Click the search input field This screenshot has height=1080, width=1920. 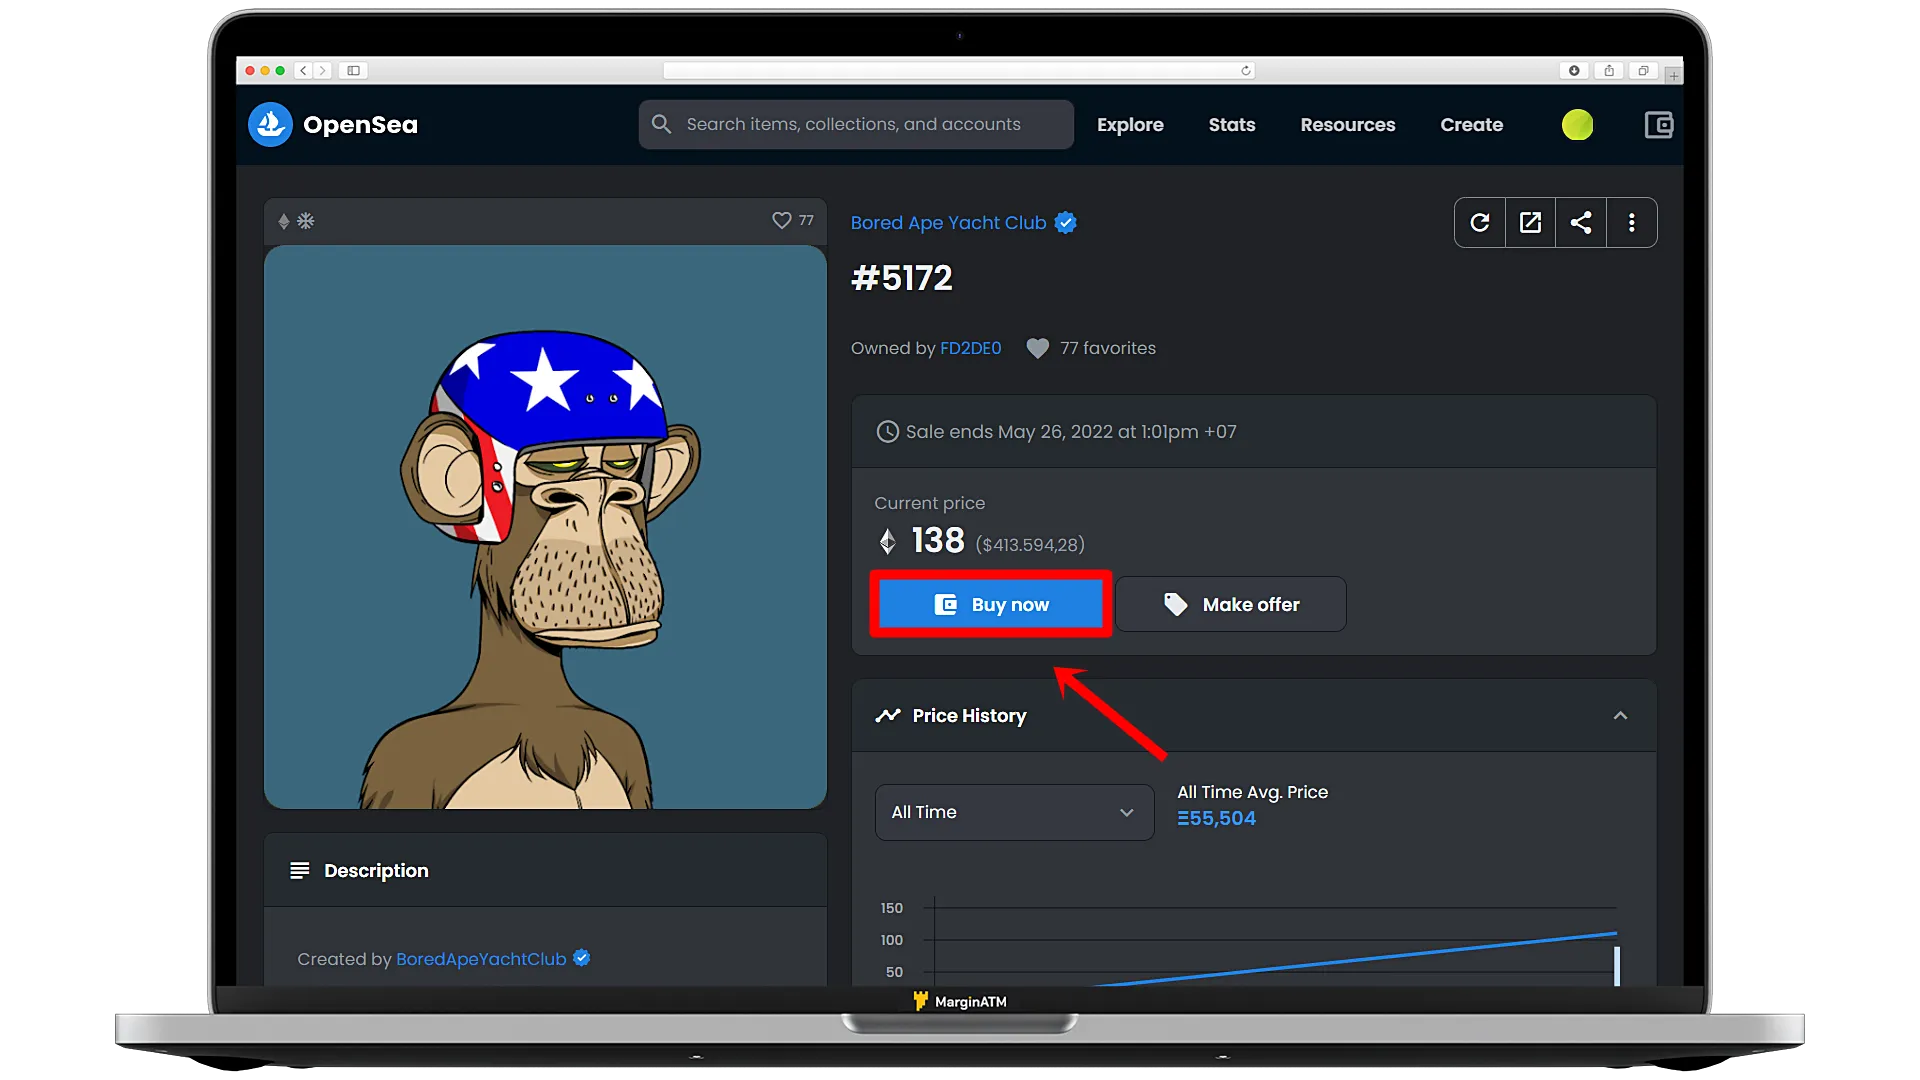tap(856, 124)
